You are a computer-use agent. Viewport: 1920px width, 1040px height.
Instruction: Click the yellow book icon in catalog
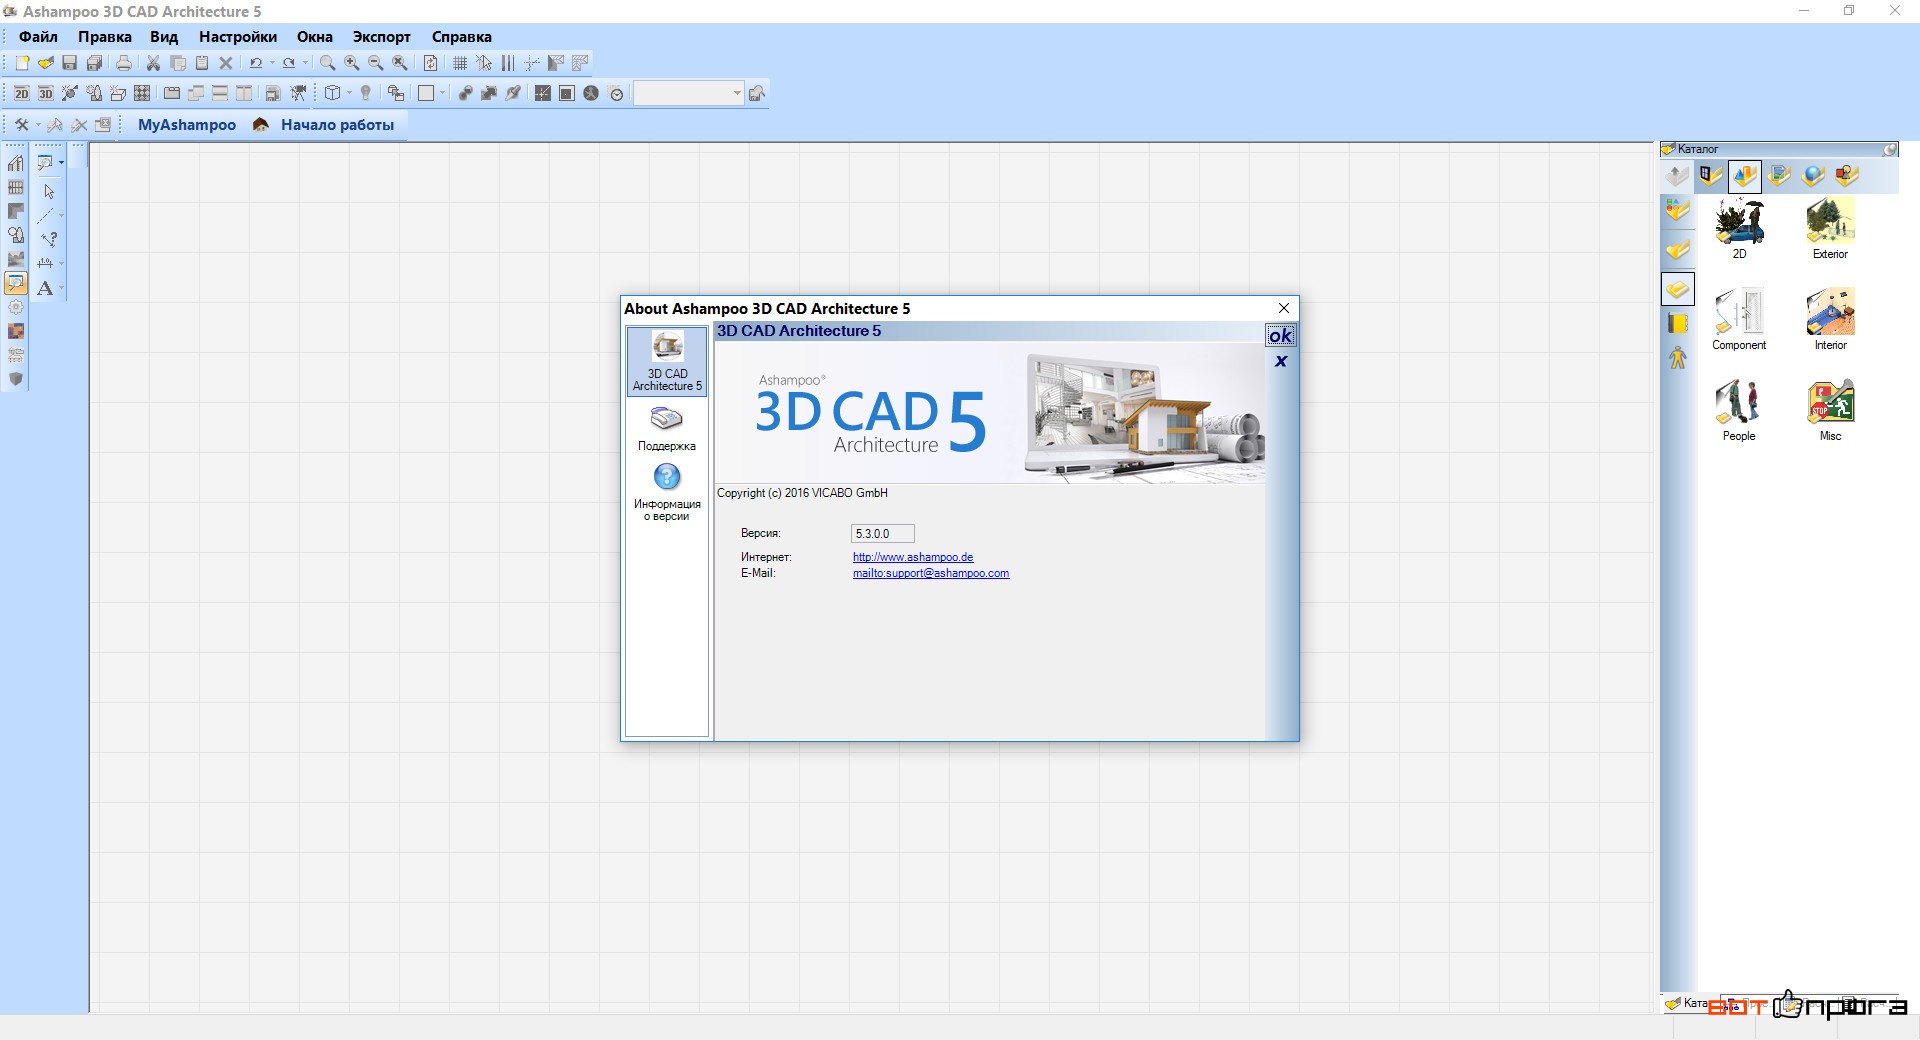point(1678,323)
